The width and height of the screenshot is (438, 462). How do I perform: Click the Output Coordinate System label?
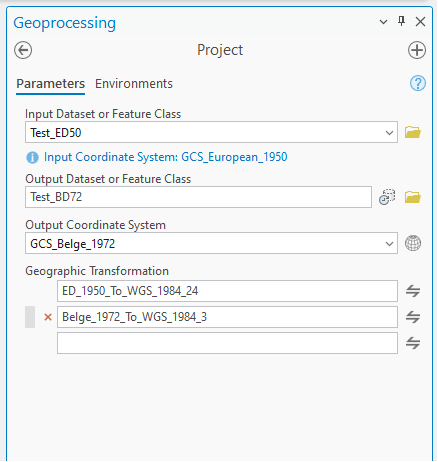[95, 225]
